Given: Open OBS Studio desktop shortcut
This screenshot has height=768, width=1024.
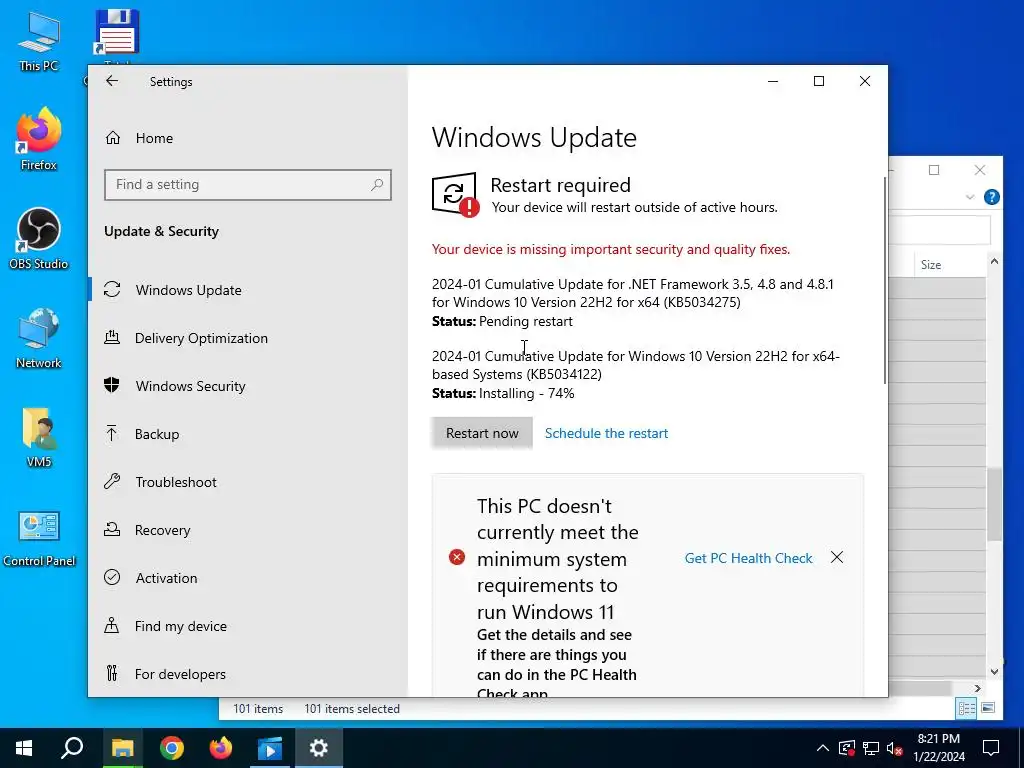Looking at the screenshot, I should point(39,238).
